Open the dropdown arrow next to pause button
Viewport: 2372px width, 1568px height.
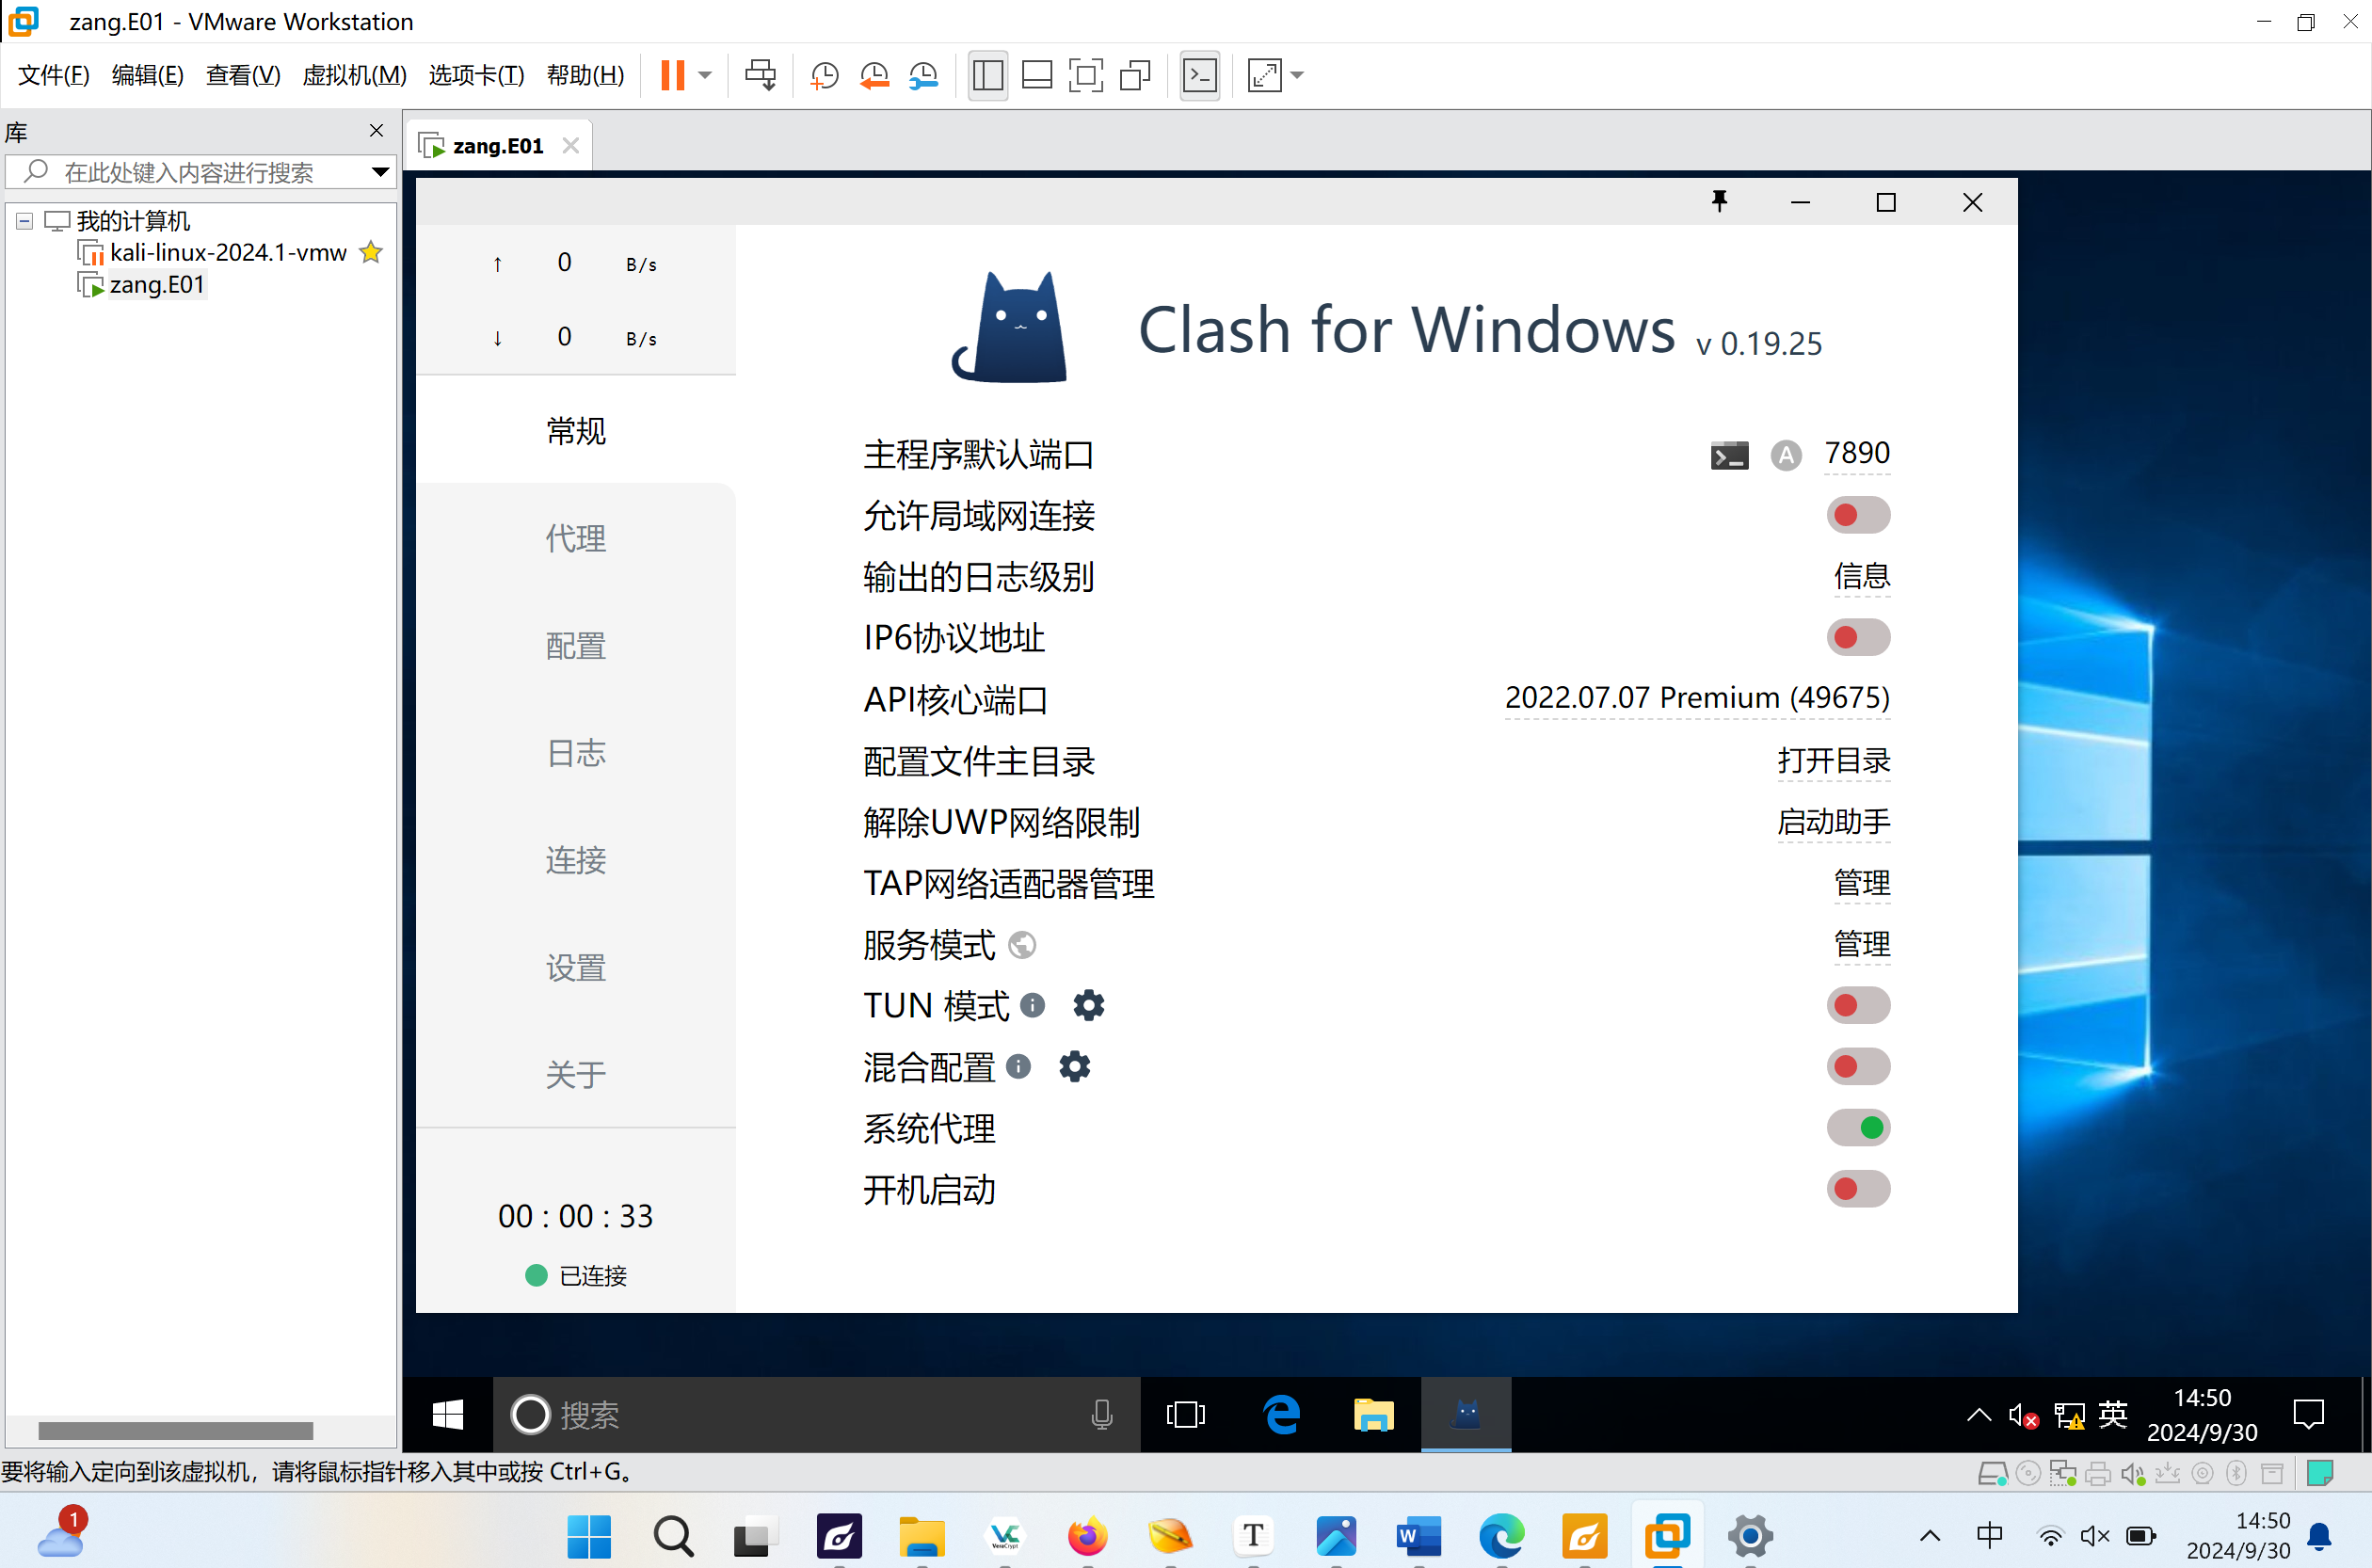(x=705, y=75)
